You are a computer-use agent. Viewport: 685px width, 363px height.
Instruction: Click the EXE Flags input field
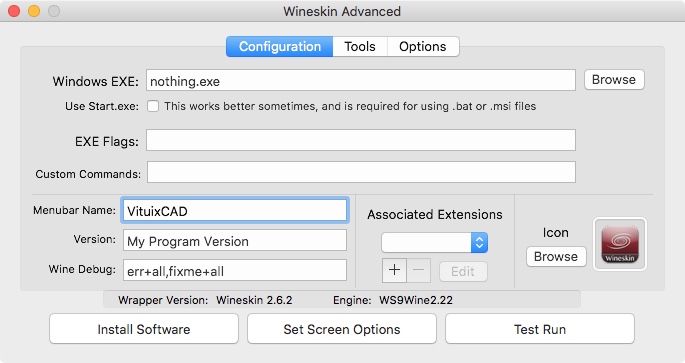(361, 140)
